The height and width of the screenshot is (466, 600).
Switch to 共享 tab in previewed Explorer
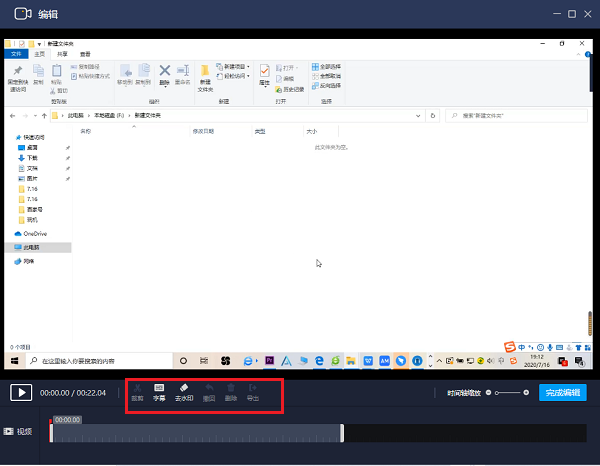pyautogui.click(x=62, y=54)
